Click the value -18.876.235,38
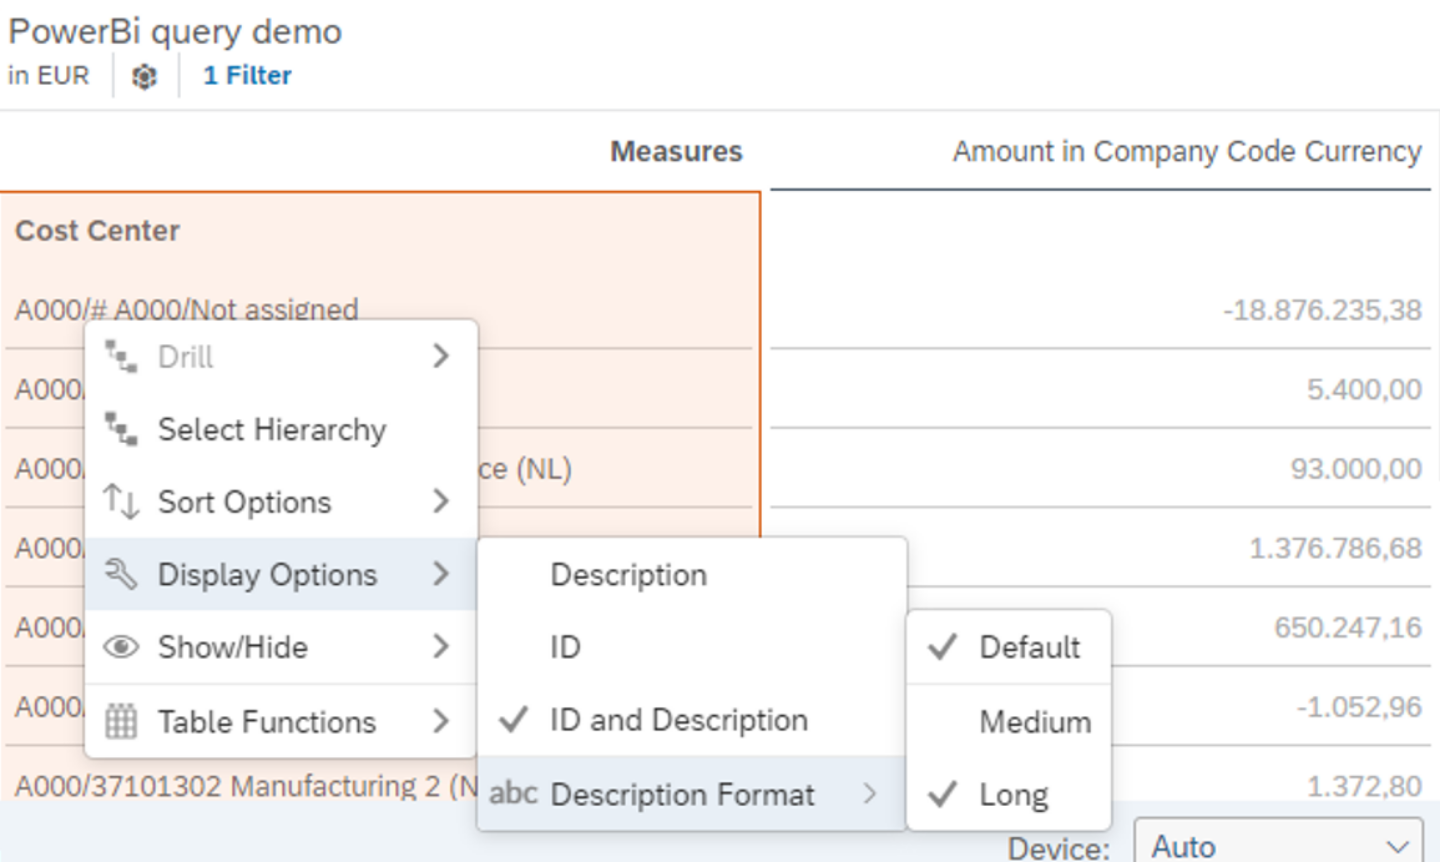 [1322, 310]
